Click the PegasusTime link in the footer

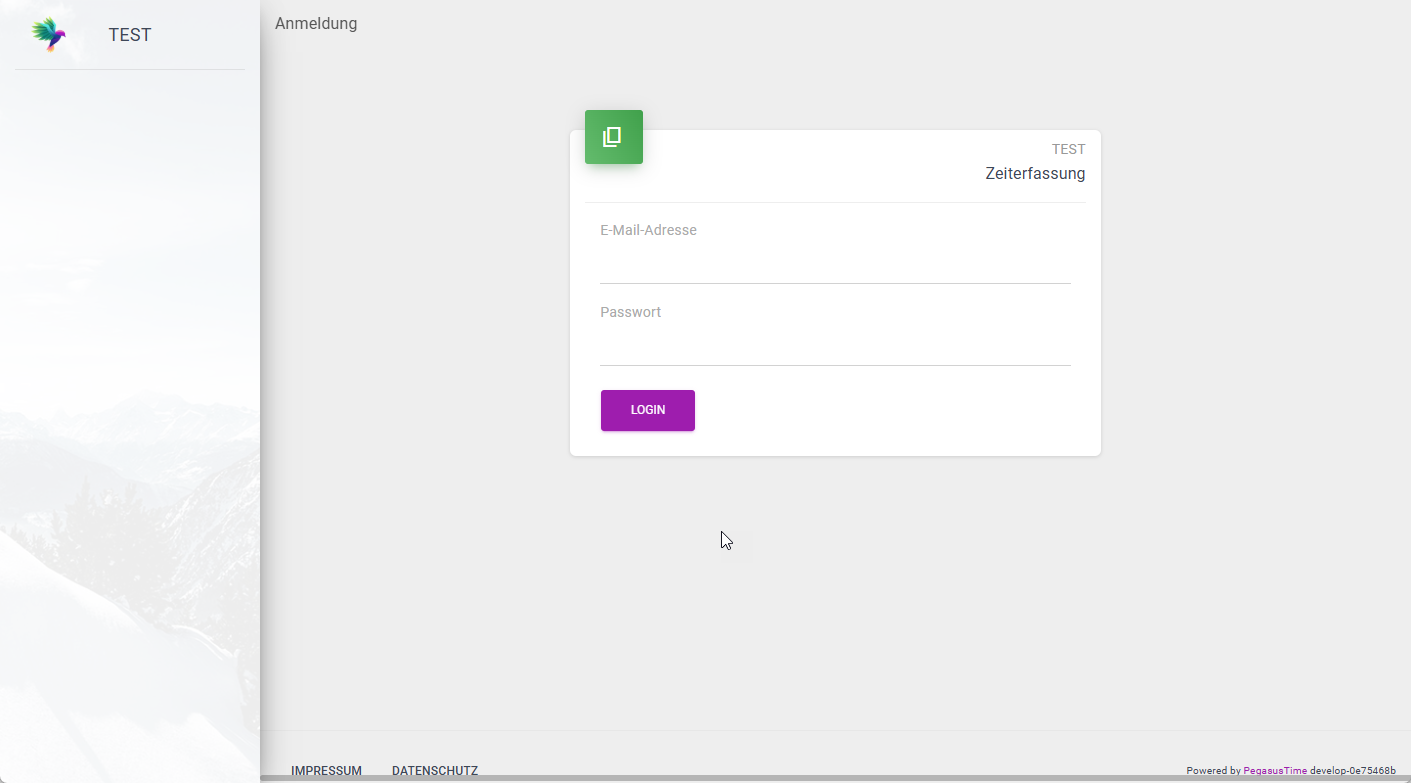1274,770
